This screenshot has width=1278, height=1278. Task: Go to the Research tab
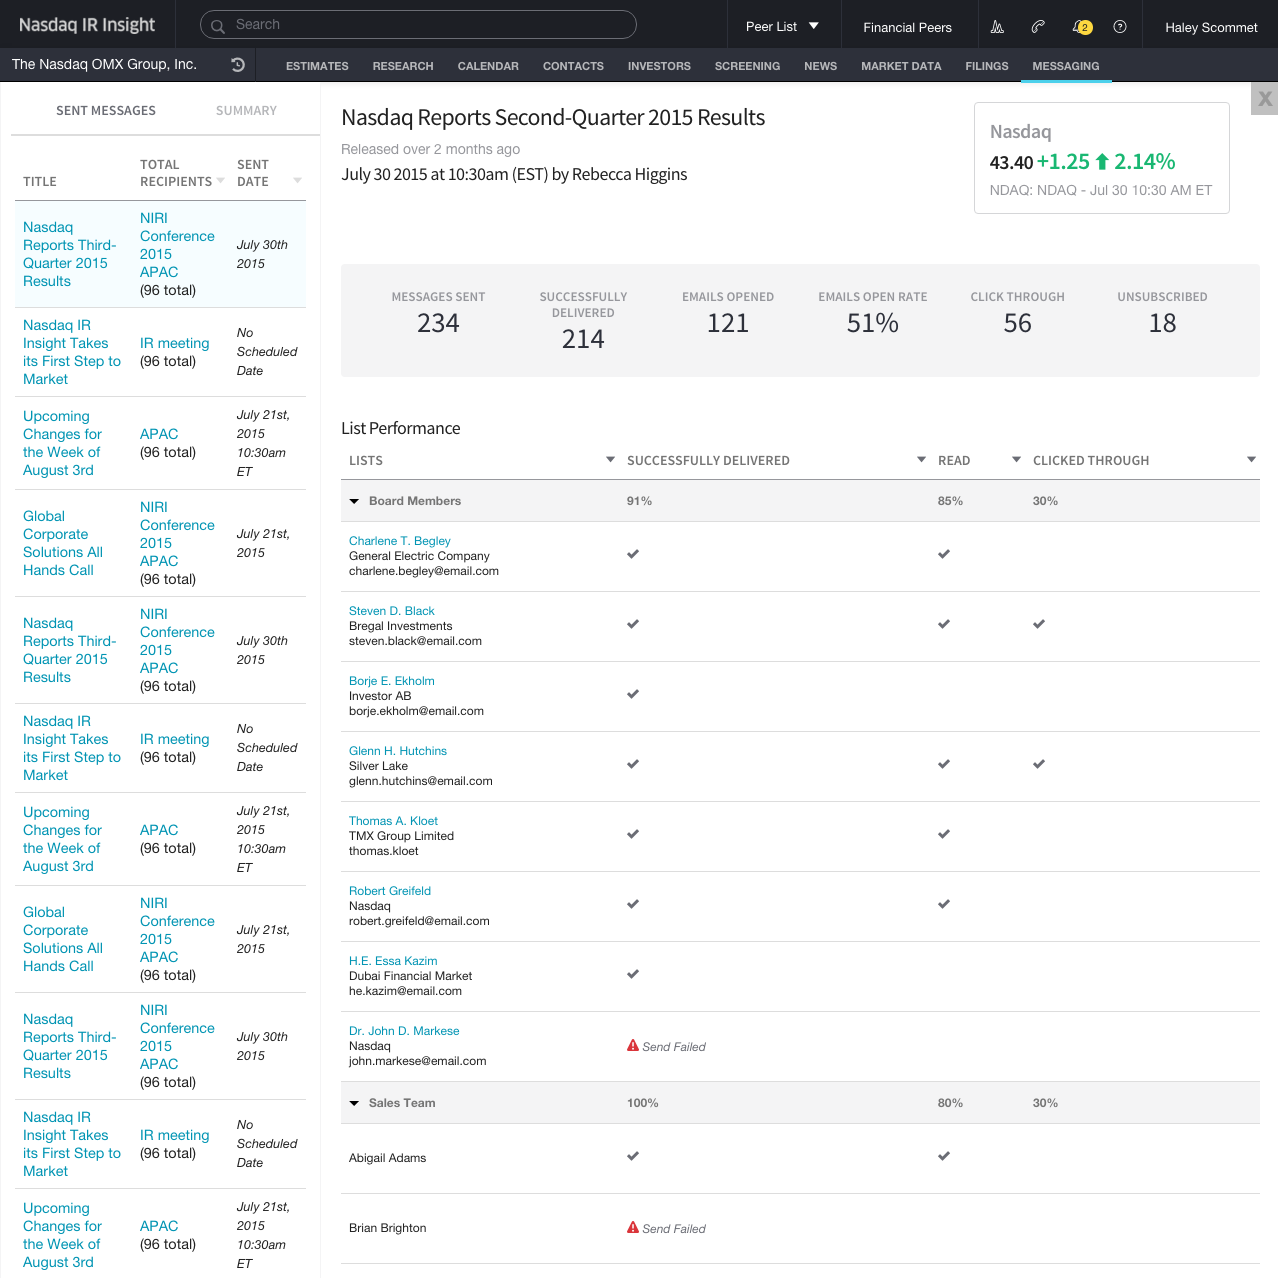click(403, 66)
